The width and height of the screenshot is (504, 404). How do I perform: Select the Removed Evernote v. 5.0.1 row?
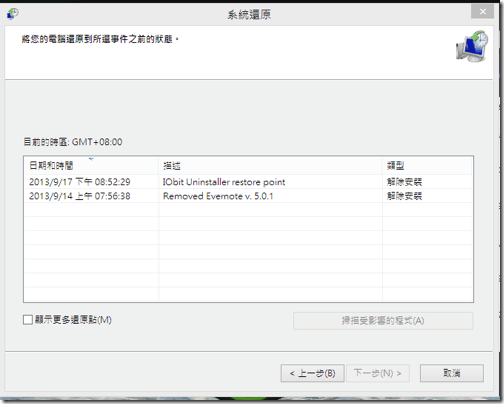pos(248,196)
